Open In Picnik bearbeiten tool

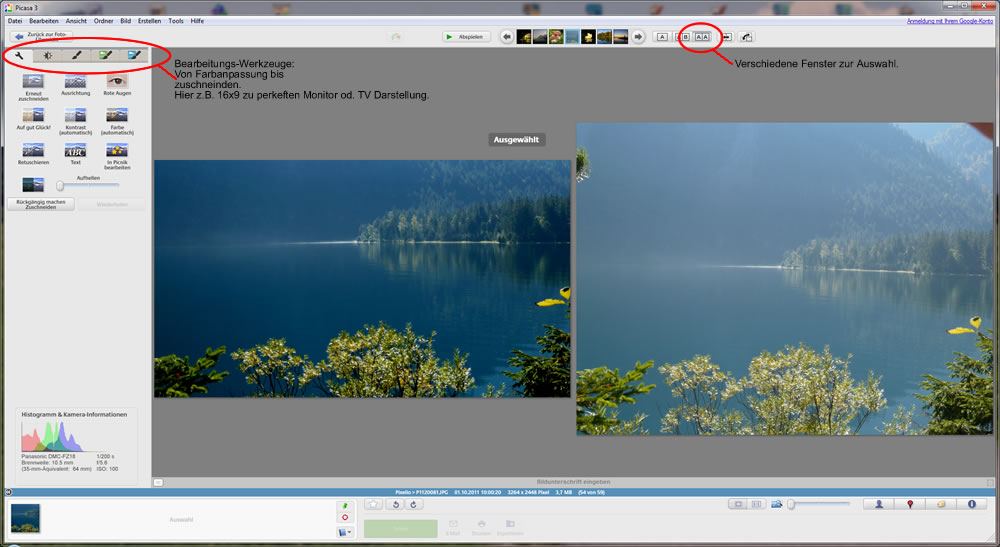[117, 150]
